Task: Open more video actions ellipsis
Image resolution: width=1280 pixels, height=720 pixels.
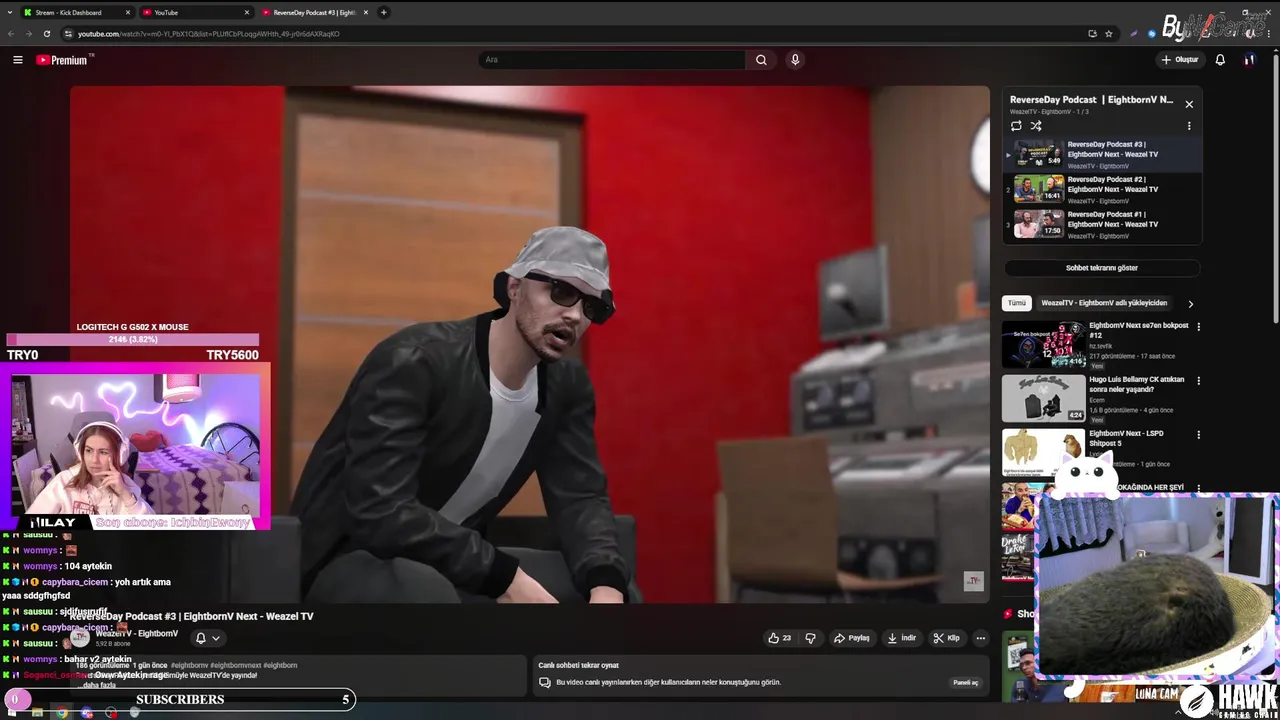Action: coord(981,638)
